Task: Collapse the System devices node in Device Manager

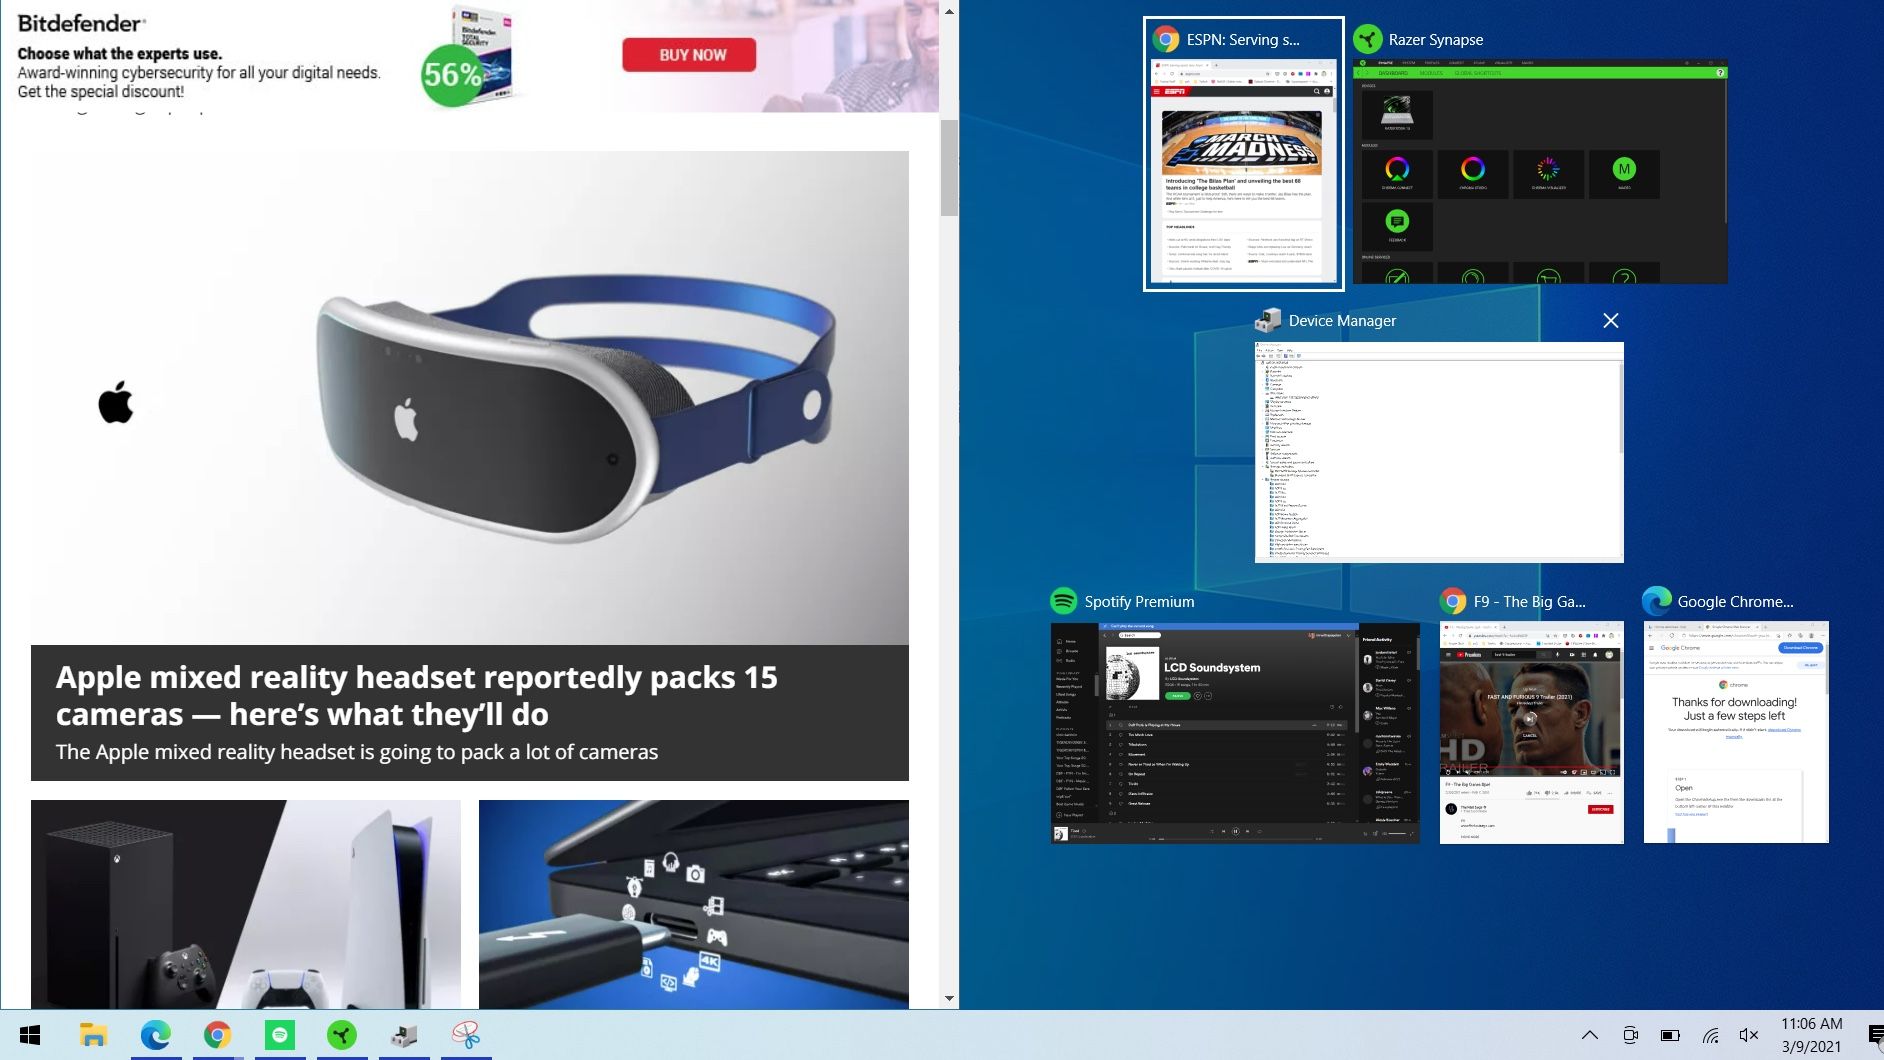Action: pyautogui.click(x=1263, y=480)
